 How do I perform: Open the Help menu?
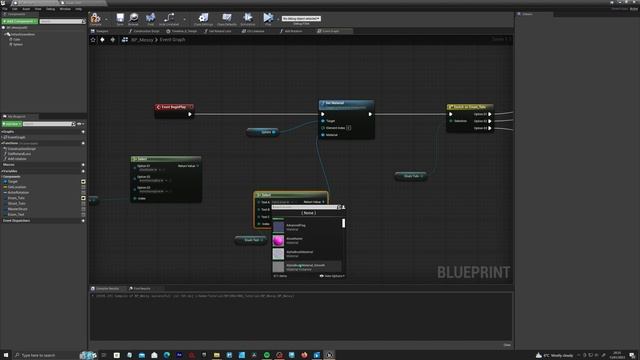pyautogui.click(x=78, y=9)
